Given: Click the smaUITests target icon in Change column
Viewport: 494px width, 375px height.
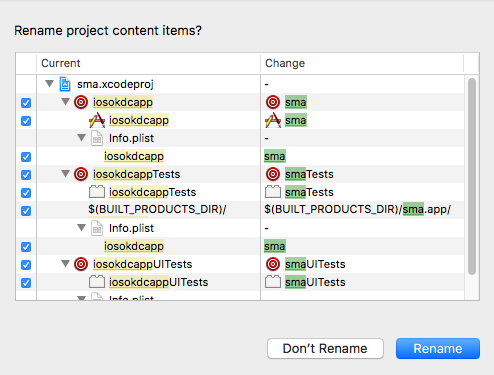Looking at the screenshot, I should coord(273,264).
